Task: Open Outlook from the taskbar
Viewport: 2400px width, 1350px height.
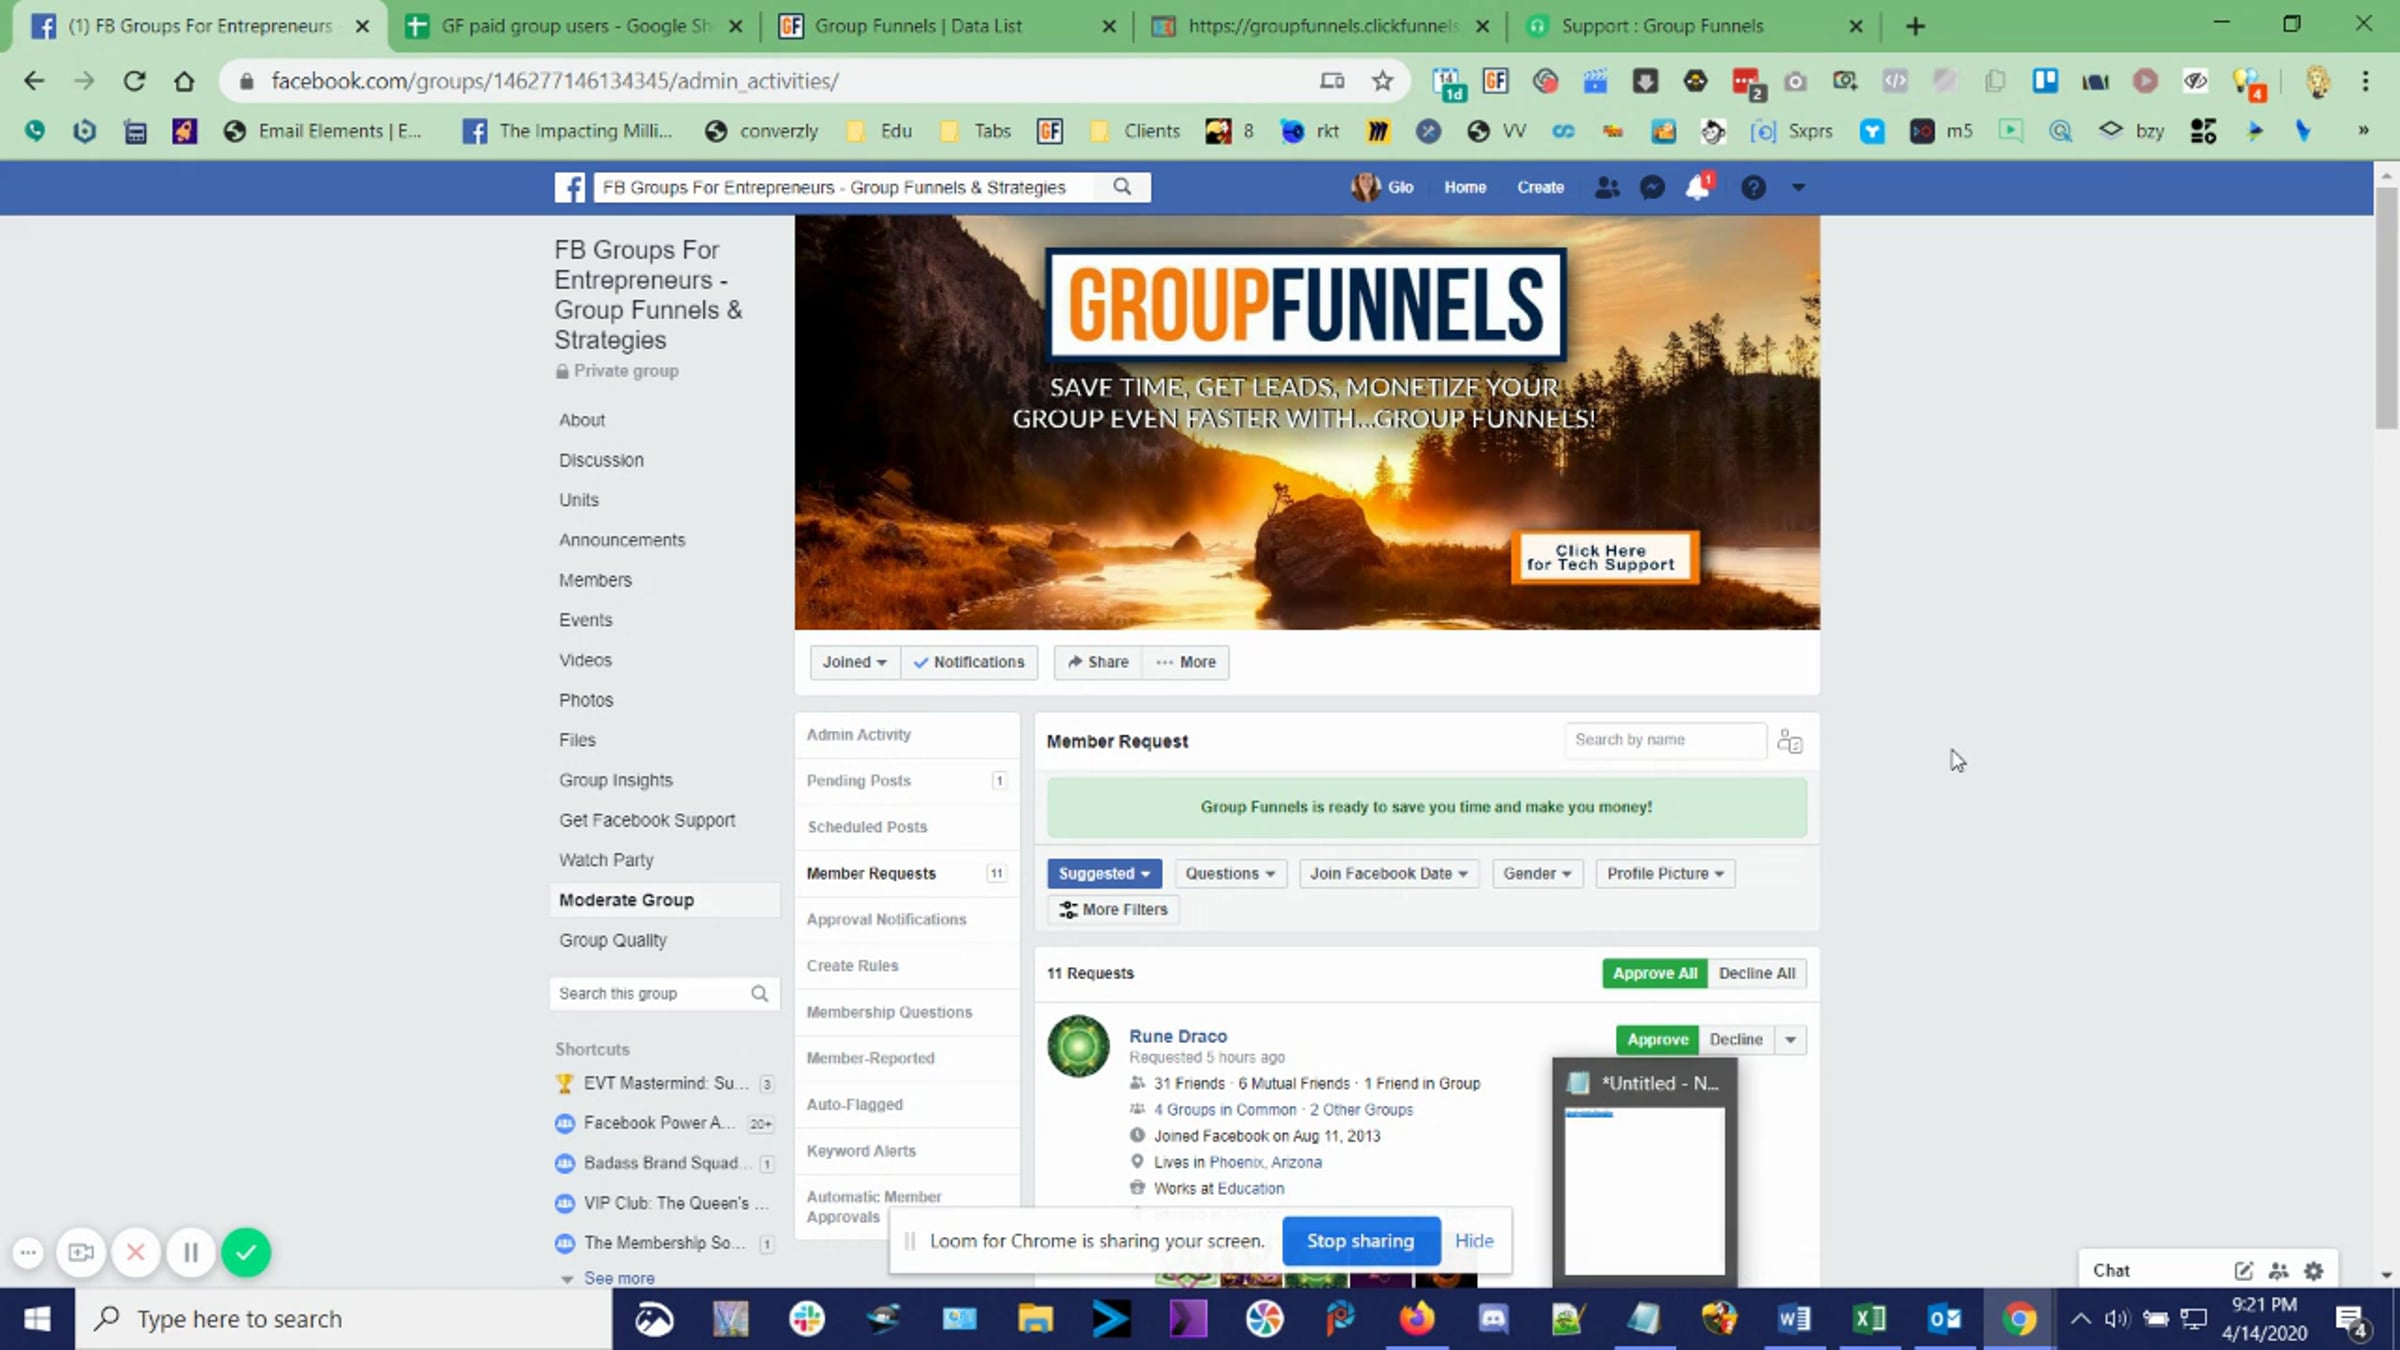Action: pyautogui.click(x=1944, y=1319)
